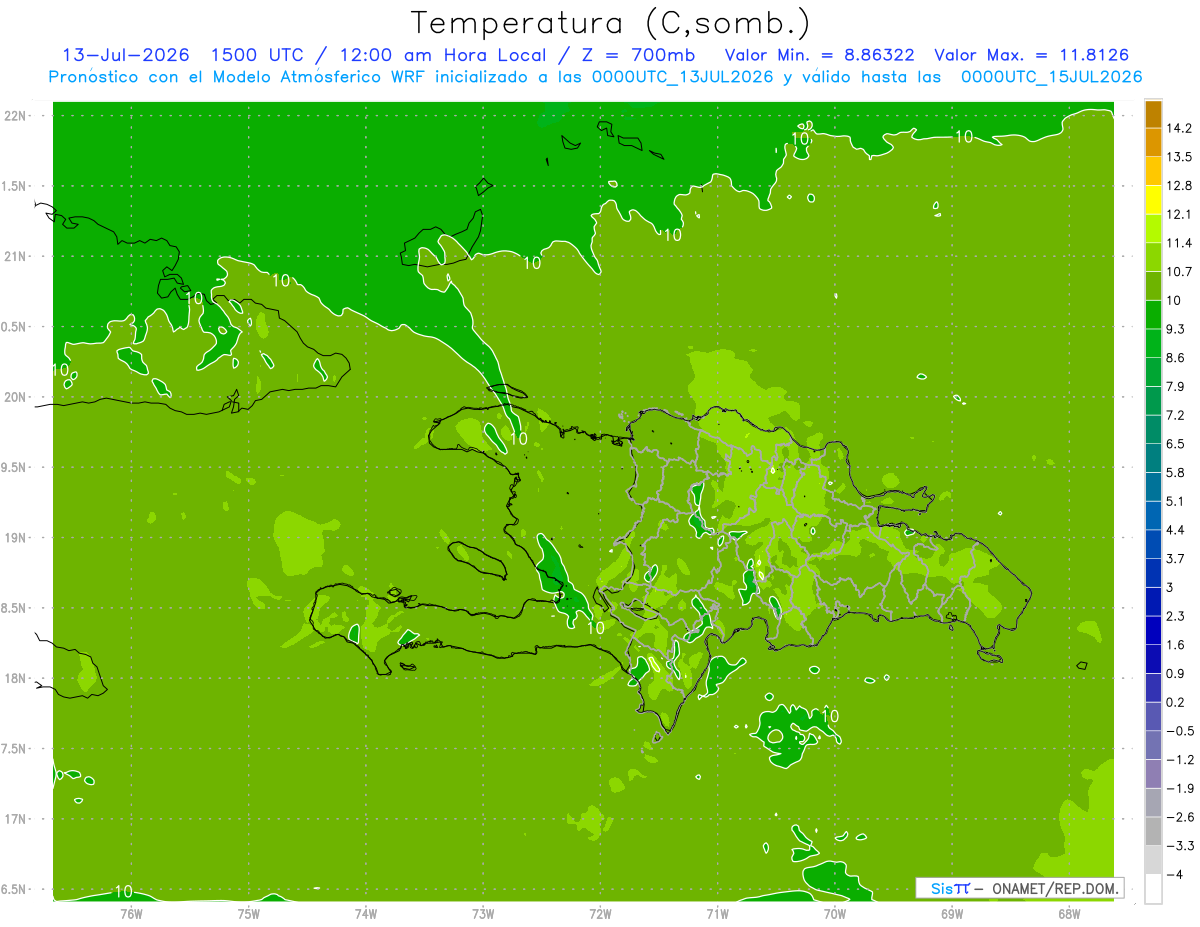1200x927 pixels.
Task: Click the '8.5N' latitude axis label
Action: [x=14, y=608]
